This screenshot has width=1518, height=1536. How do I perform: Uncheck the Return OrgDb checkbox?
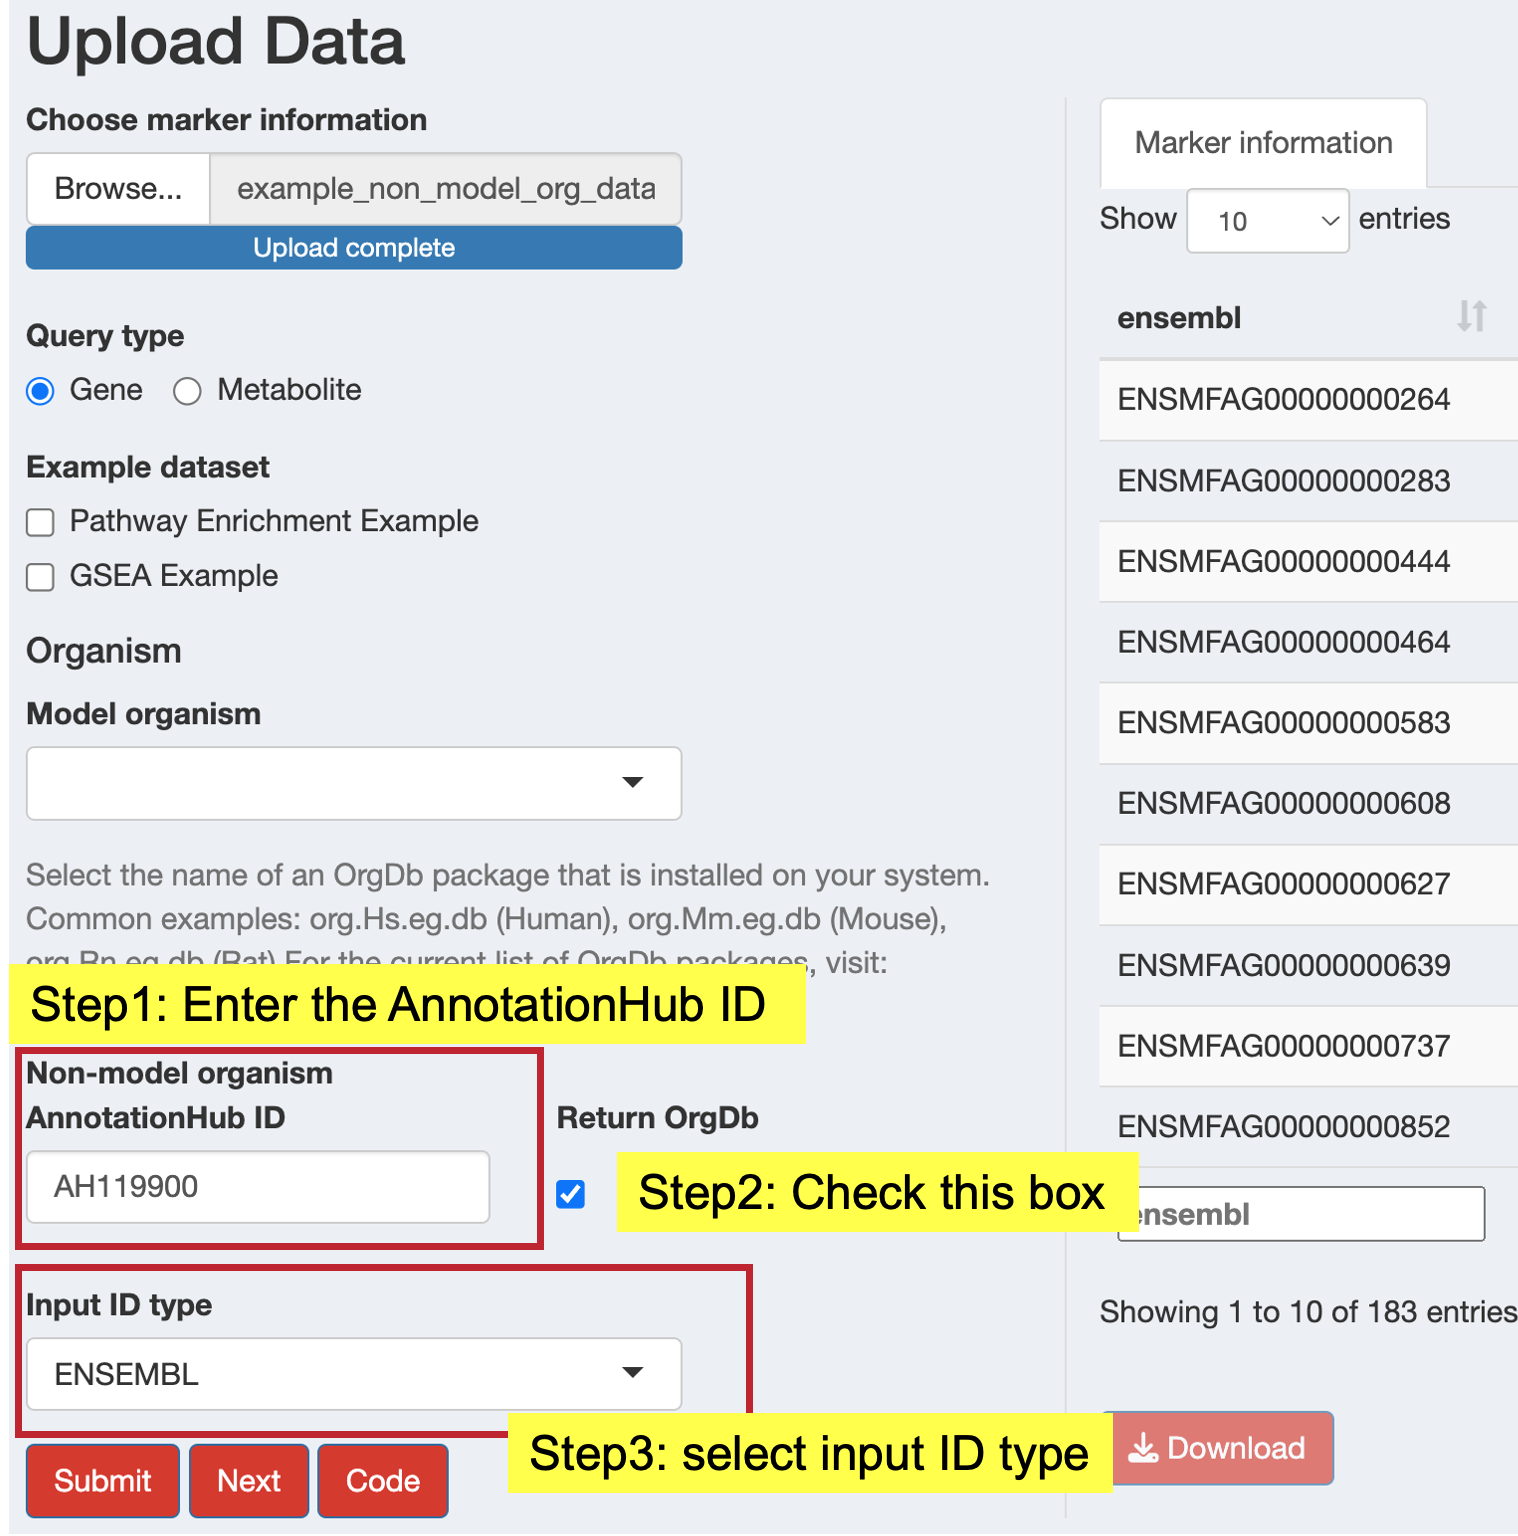(571, 1194)
